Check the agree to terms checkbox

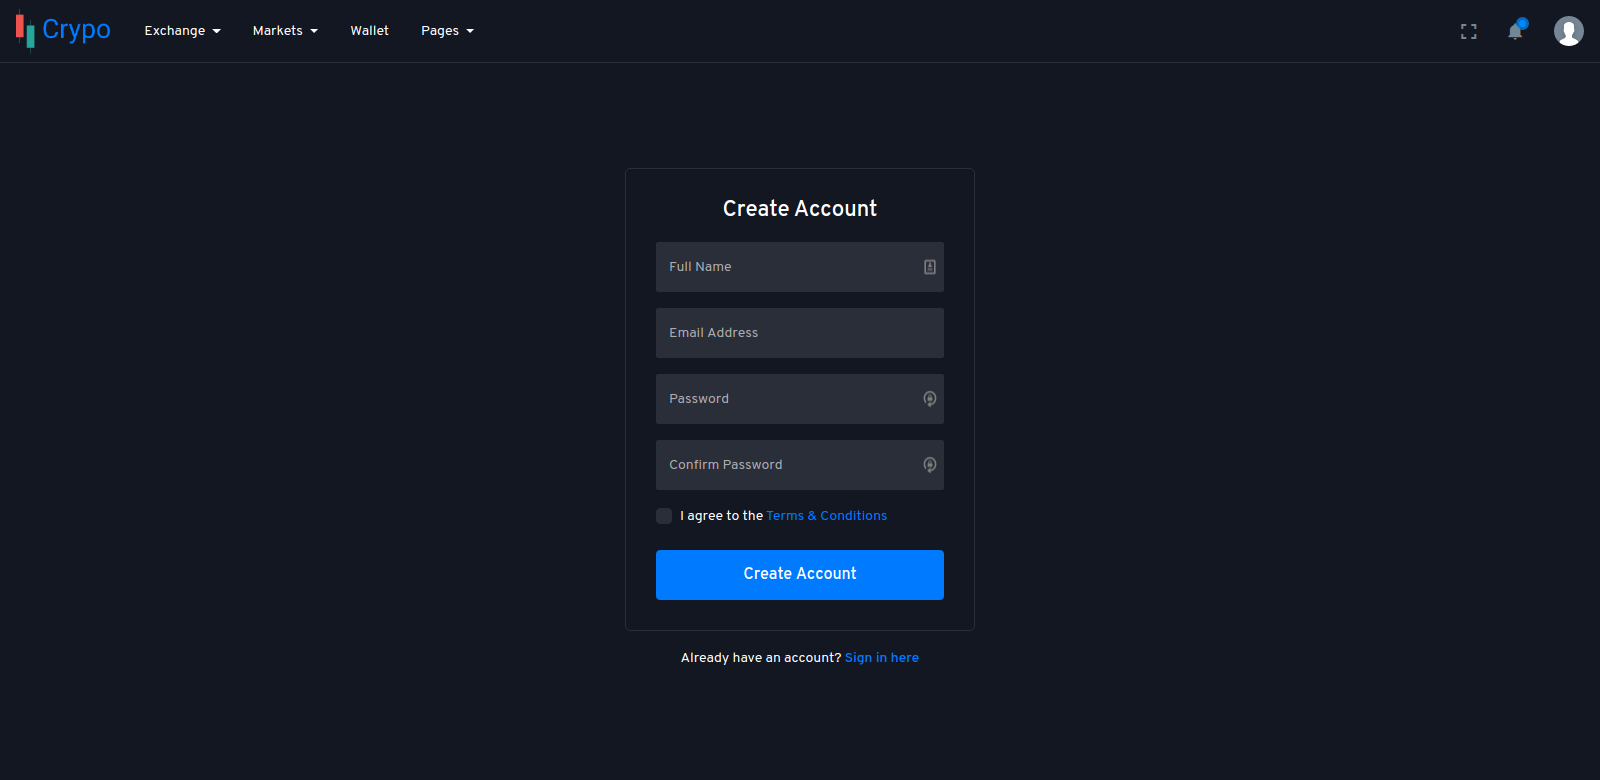[x=664, y=516]
